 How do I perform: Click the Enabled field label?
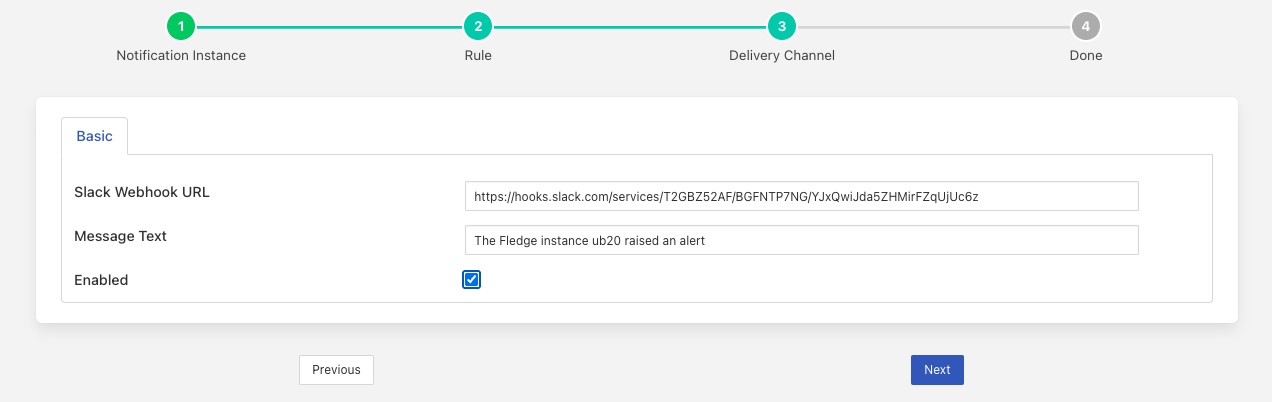coord(101,280)
